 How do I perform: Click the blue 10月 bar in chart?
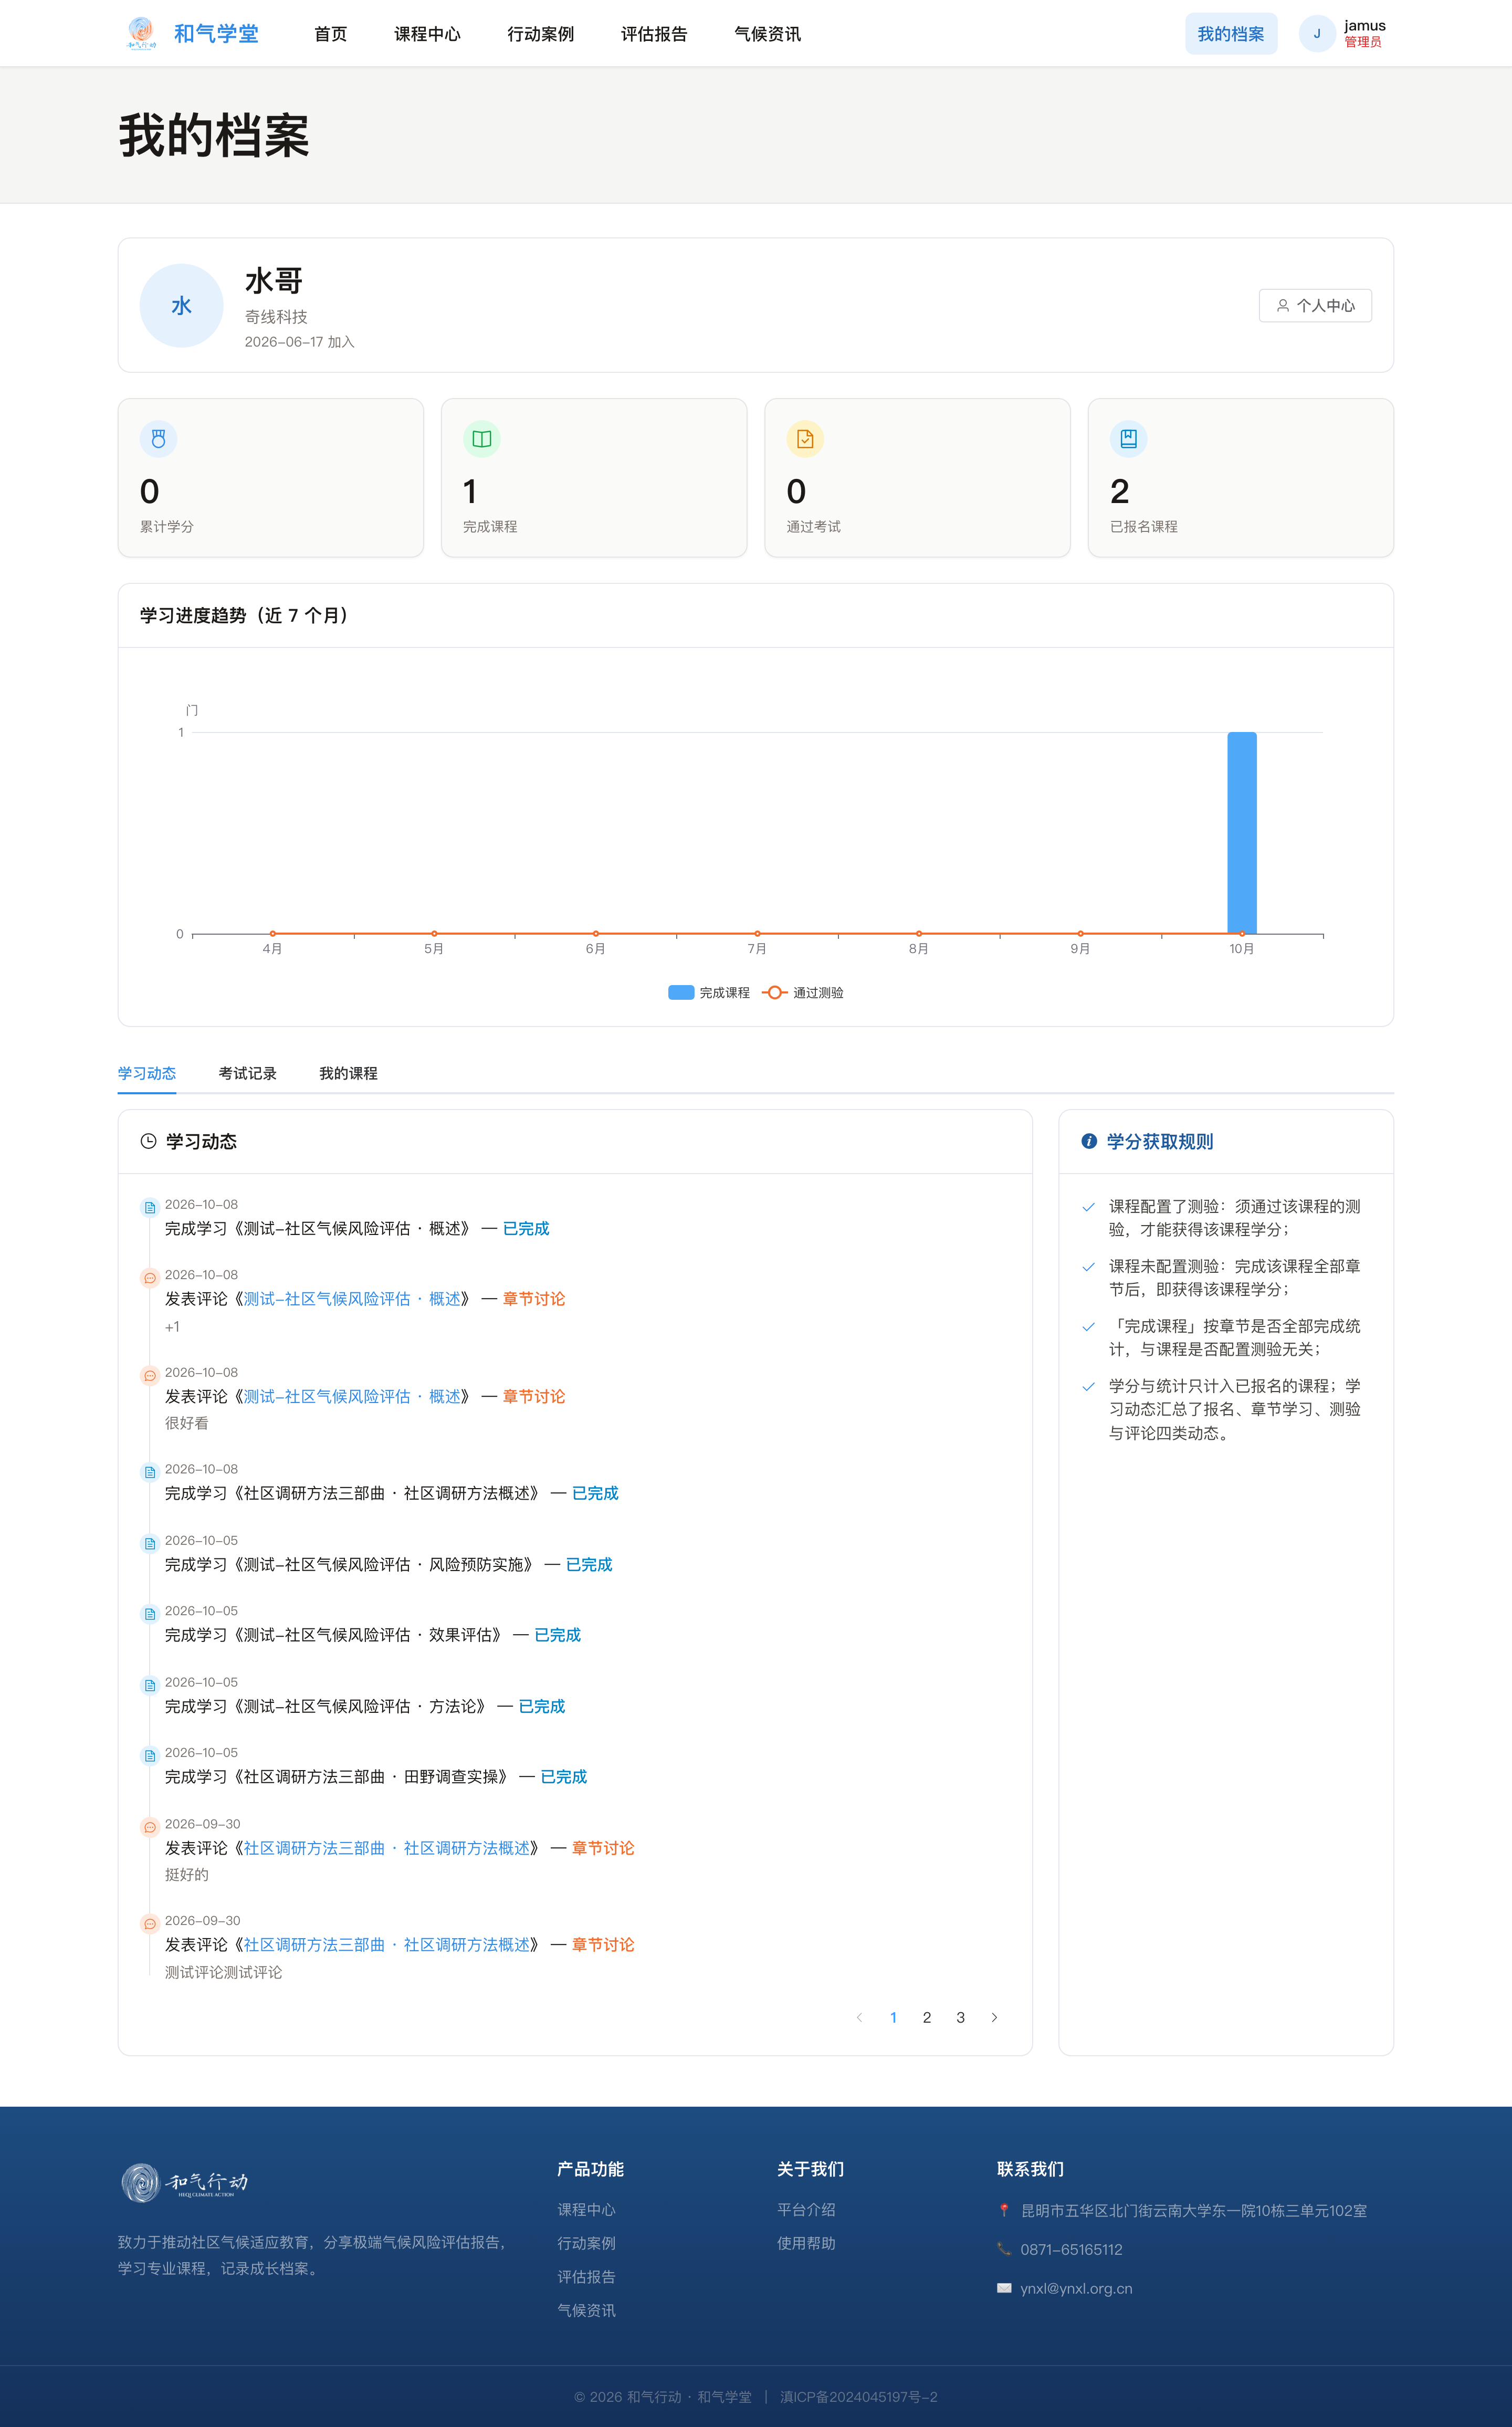point(1242,833)
